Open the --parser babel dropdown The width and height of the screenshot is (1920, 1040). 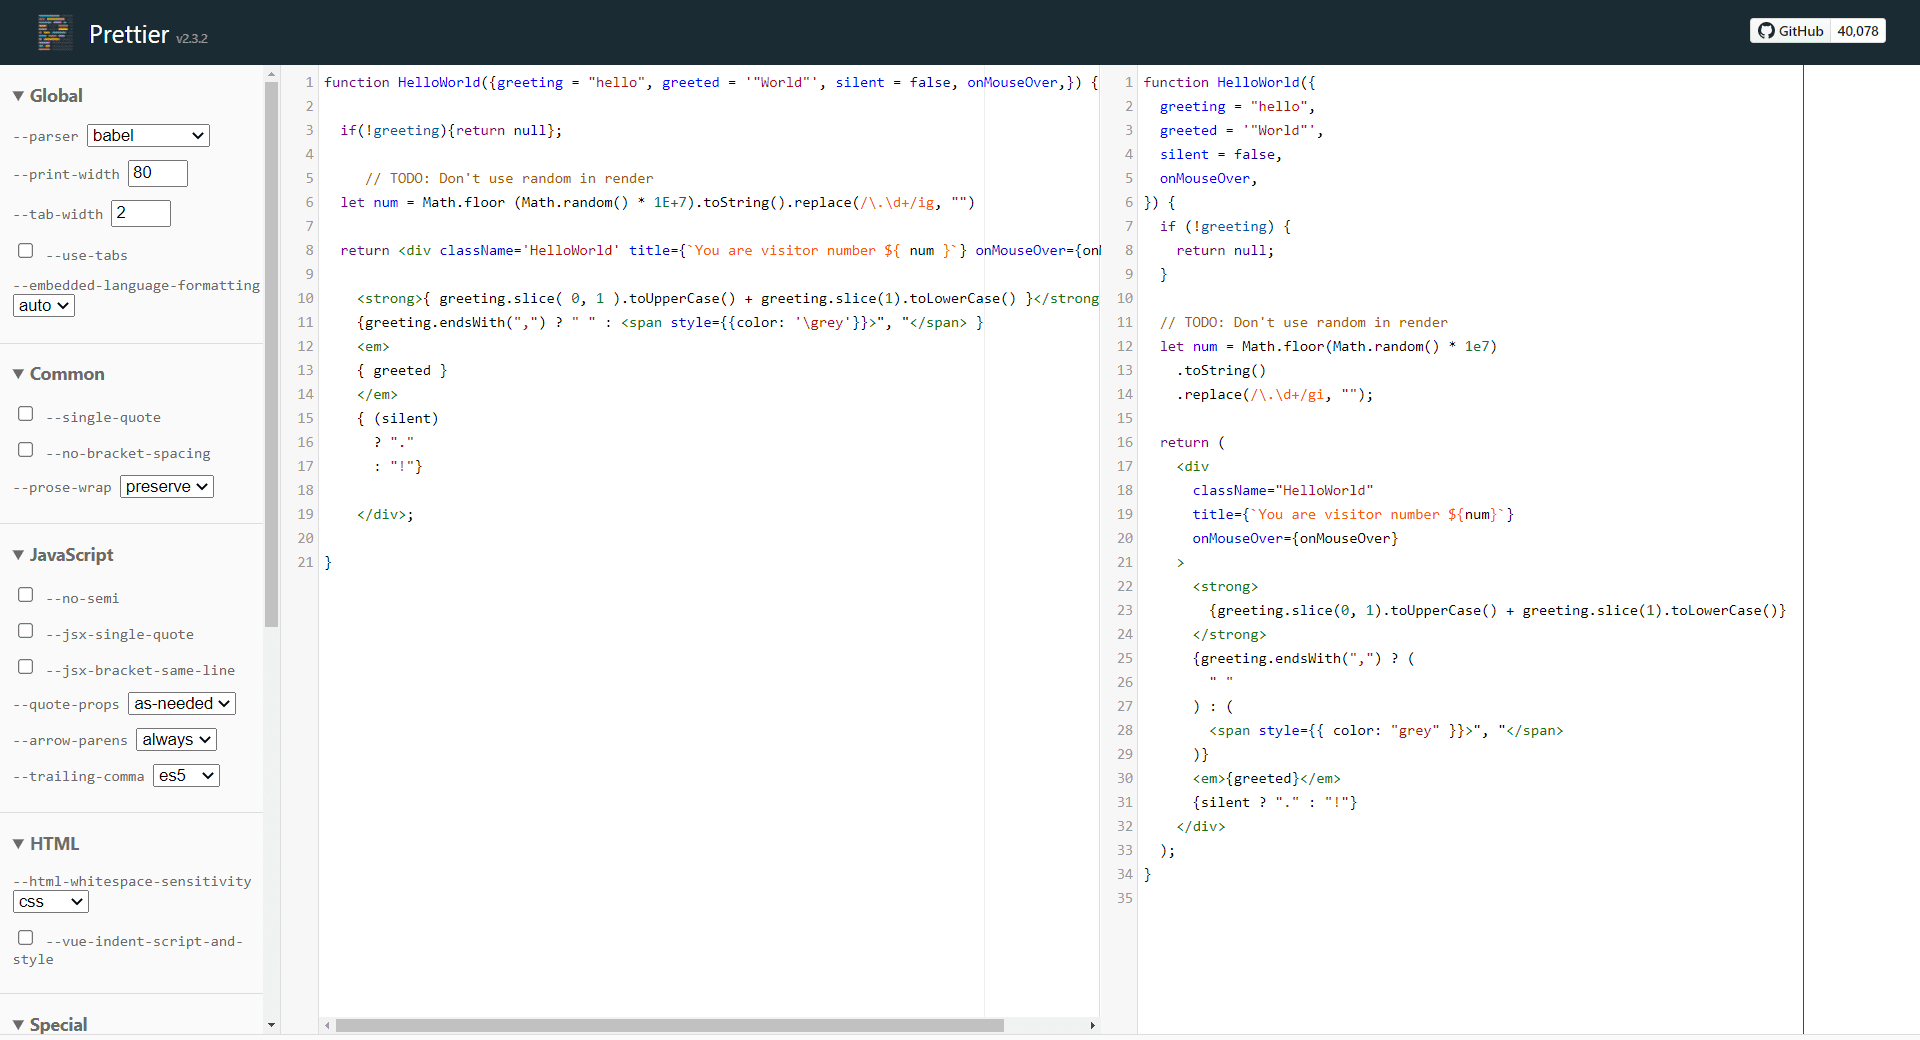[x=148, y=135]
